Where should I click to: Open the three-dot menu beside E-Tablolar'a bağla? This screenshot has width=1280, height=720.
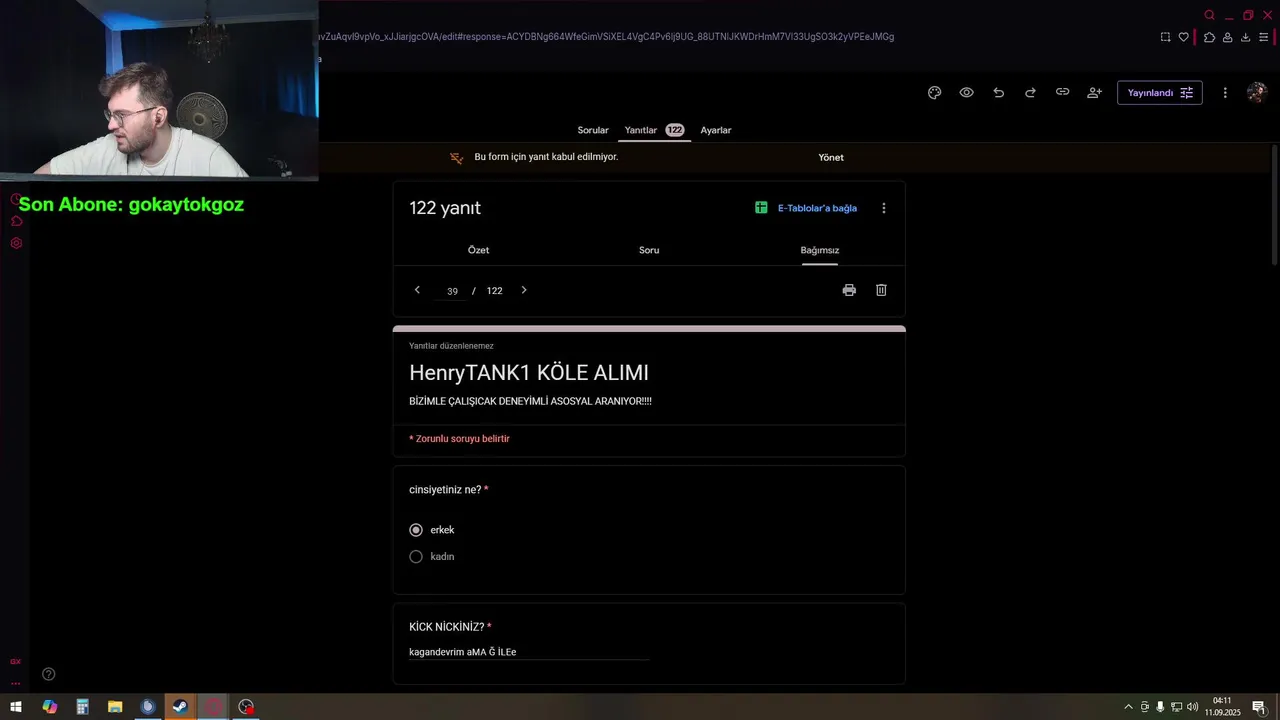[883, 208]
